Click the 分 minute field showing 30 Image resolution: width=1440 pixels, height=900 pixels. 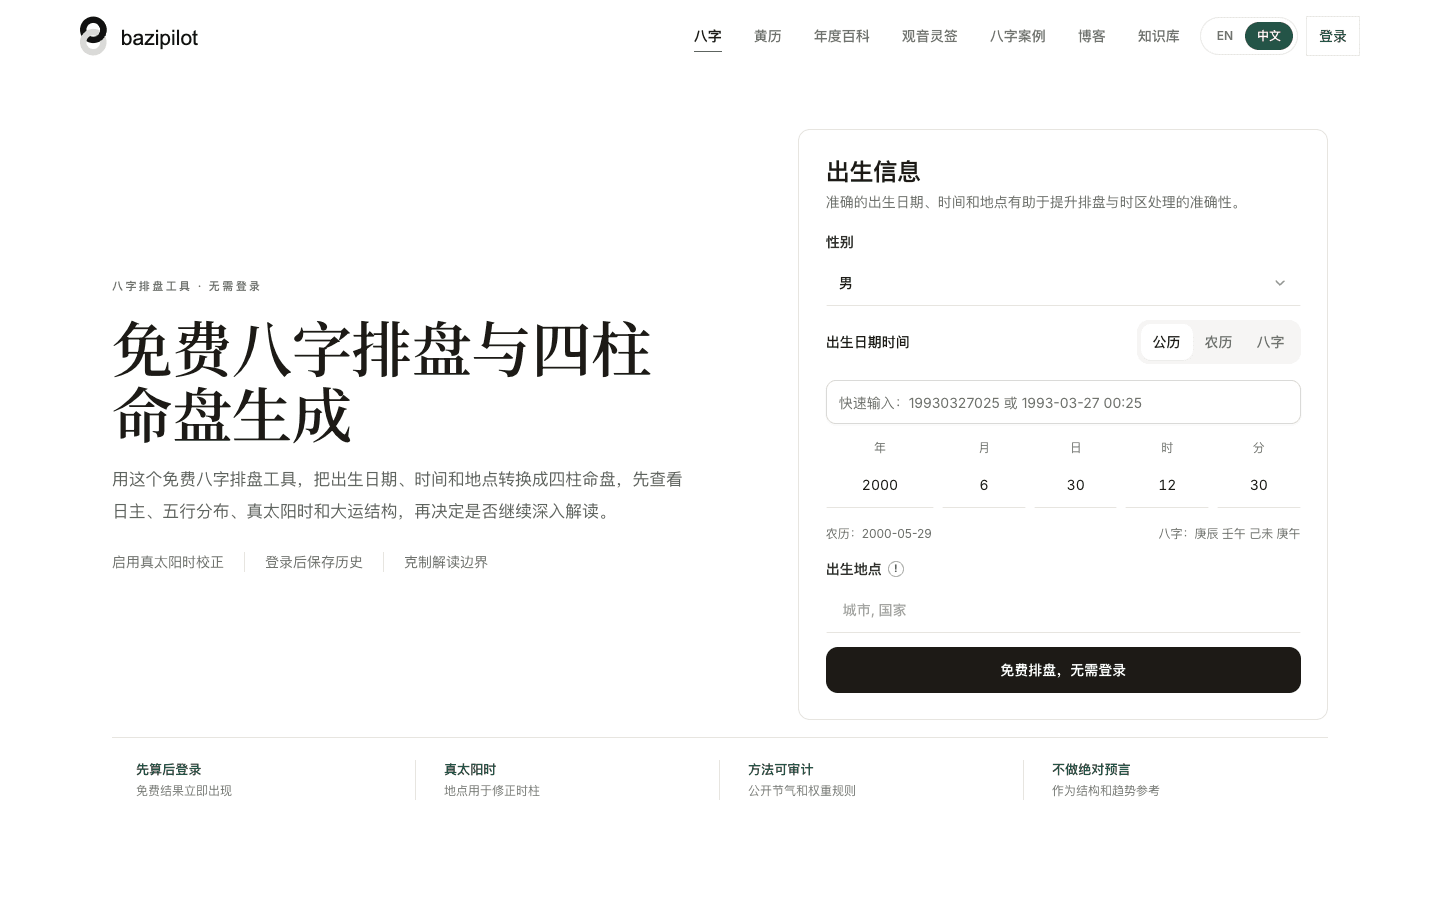click(x=1259, y=485)
